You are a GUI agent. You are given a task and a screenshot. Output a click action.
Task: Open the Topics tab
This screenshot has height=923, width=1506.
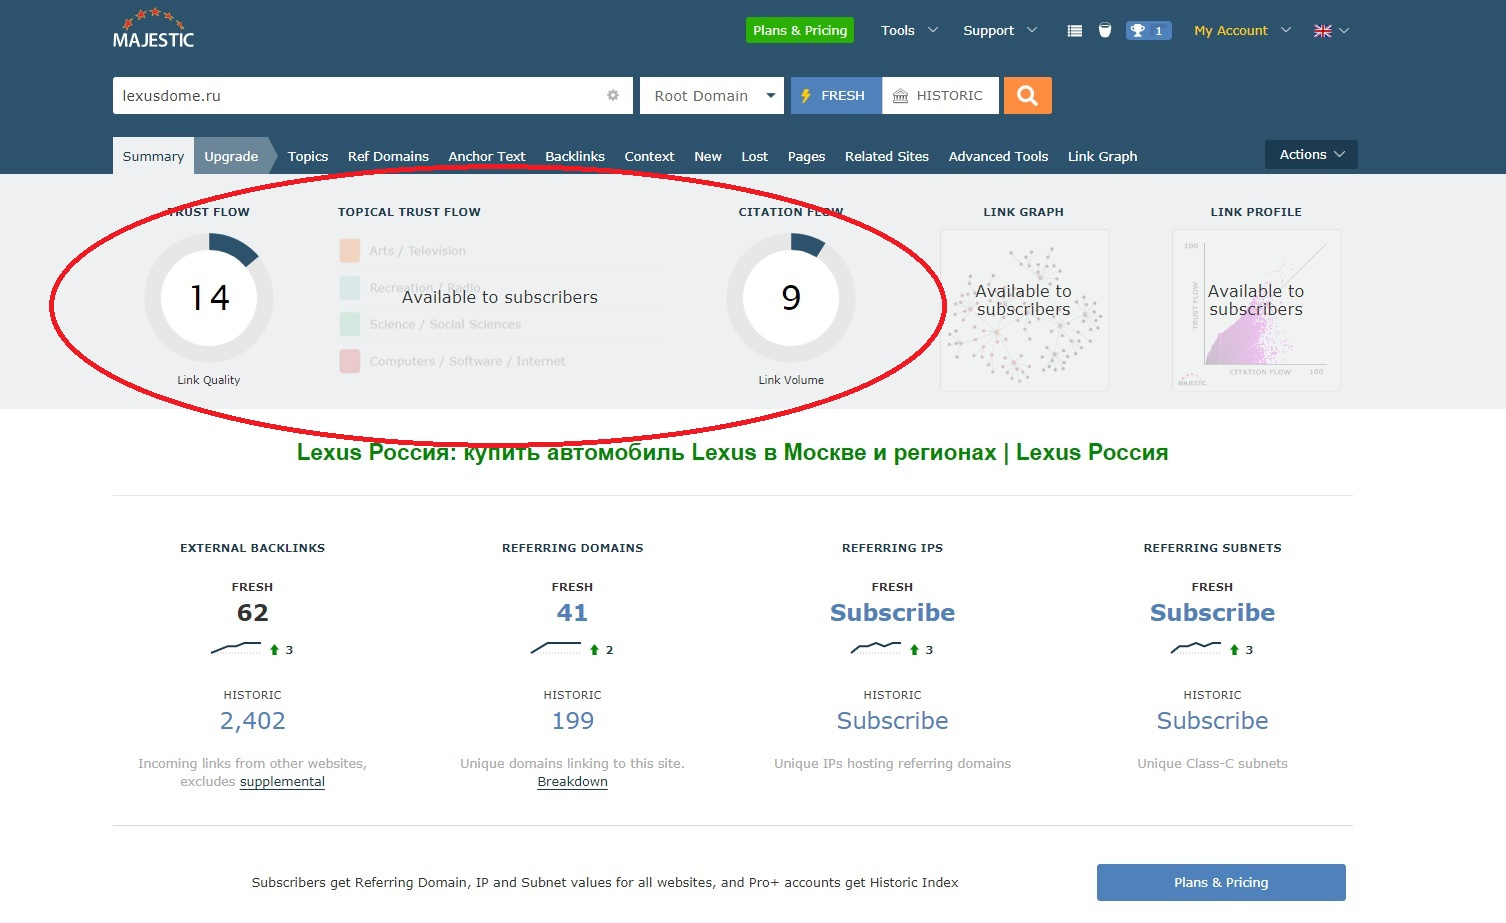pos(308,156)
